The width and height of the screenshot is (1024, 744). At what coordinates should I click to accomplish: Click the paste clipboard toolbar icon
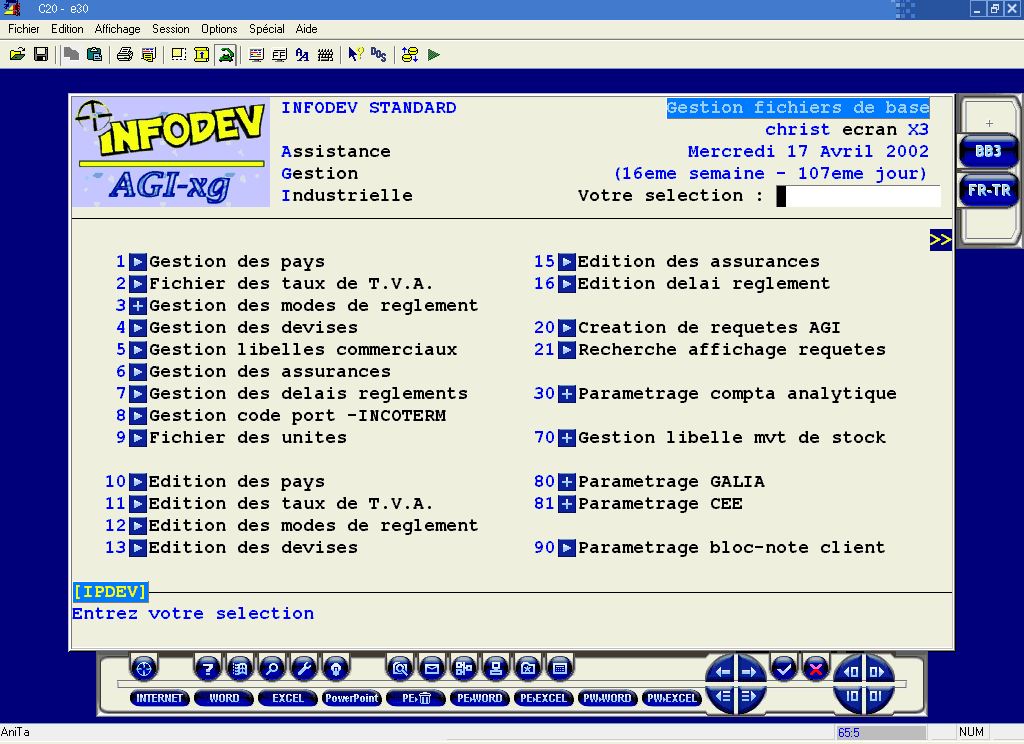pyautogui.click(x=95, y=54)
